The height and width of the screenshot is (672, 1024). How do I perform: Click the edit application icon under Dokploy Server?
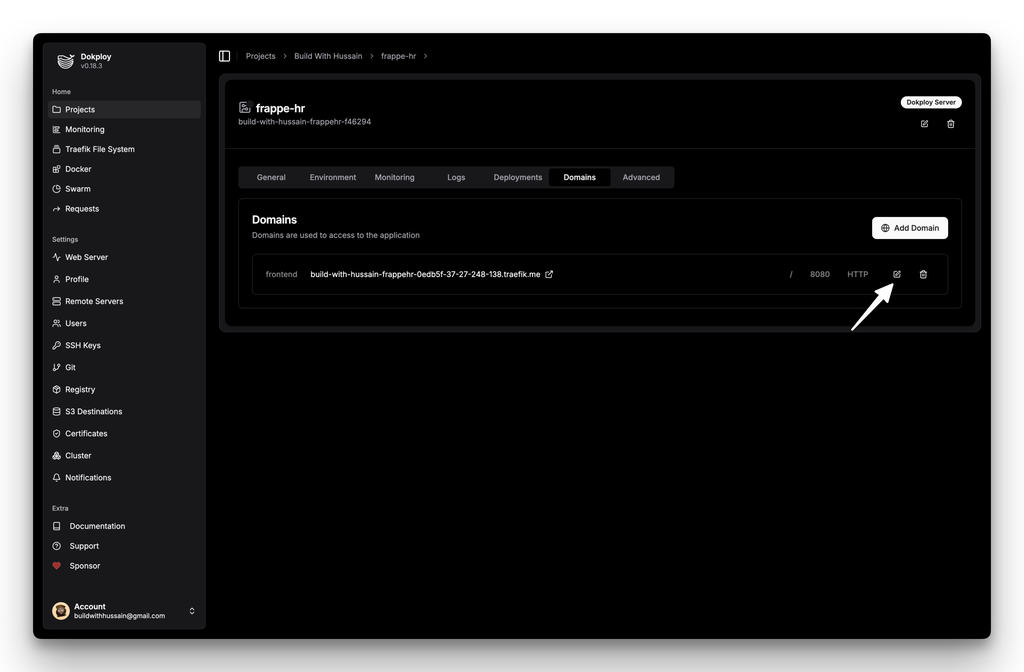(x=924, y=124)
